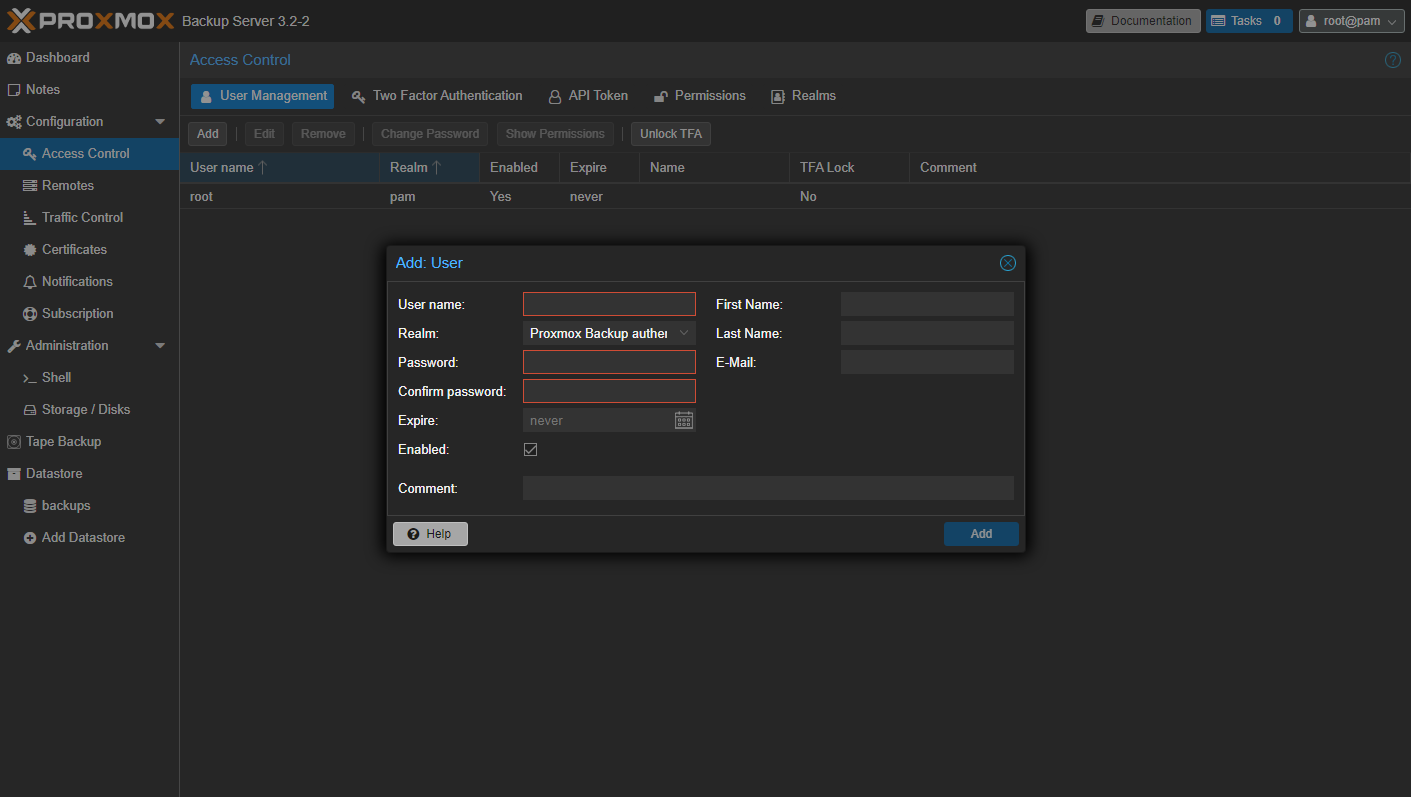Click the Traffic Control chart icon

coord(30,218)
